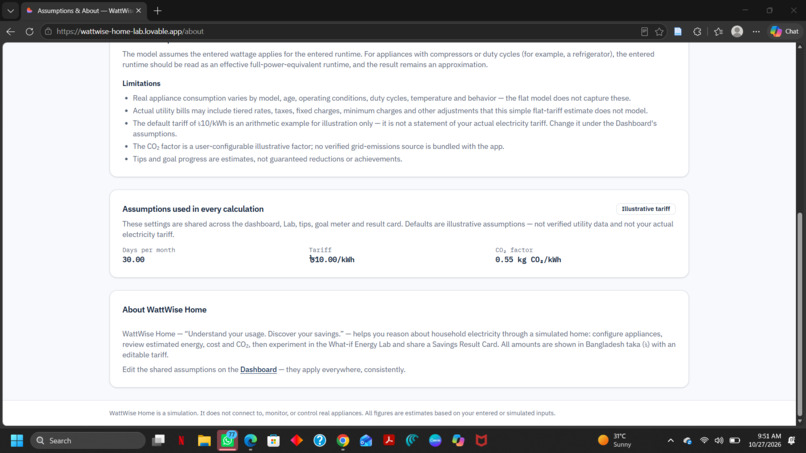View site information lock icon in address bar
Screen dimensions: 806x453
pos(48,31)
